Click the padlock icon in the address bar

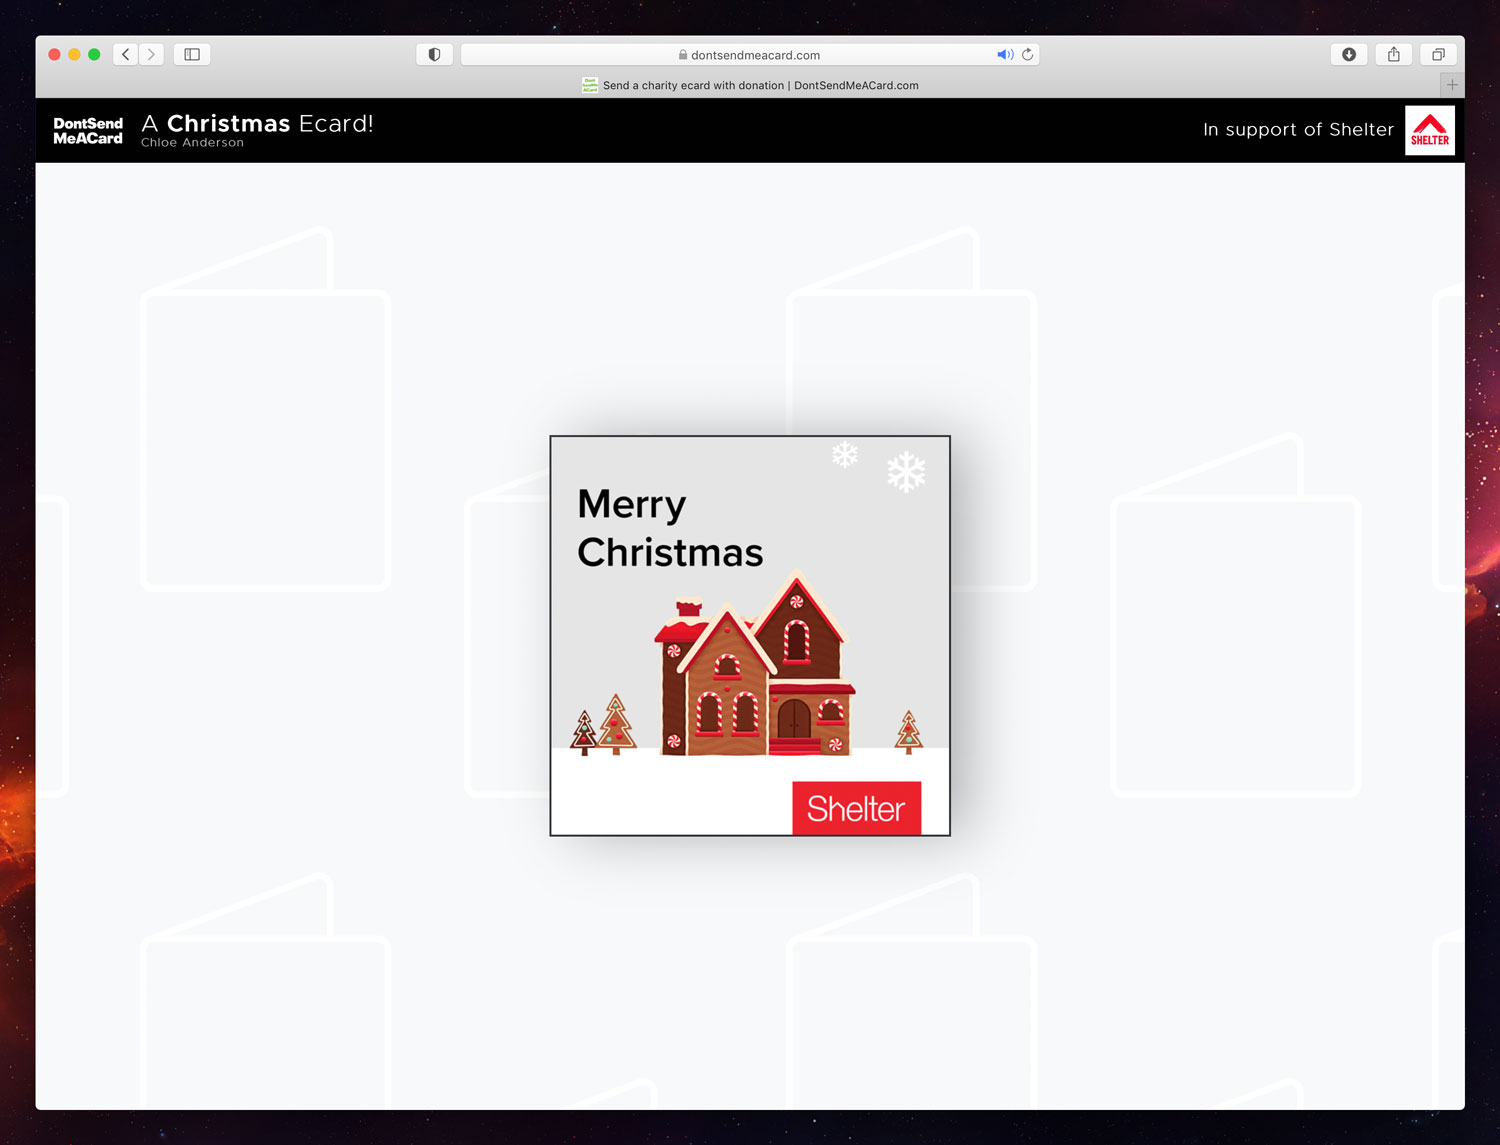[683, 55]
